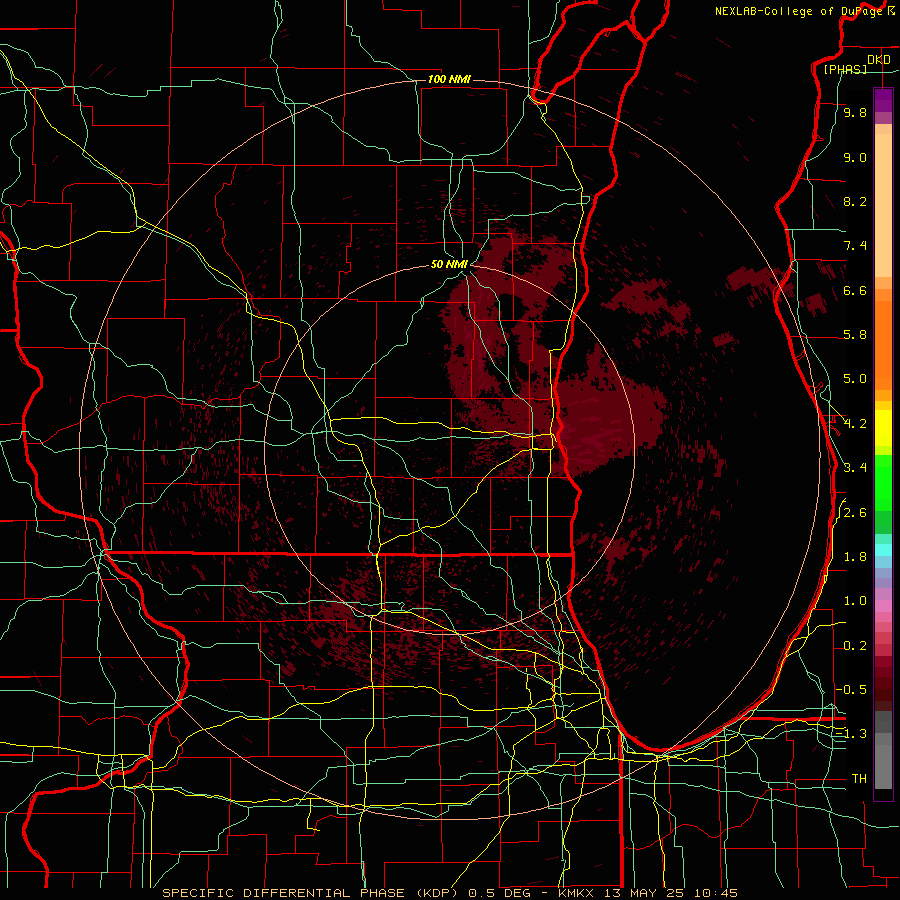The image size is (900, 900).
Task: Click the 50 NMI range ring label
Action: 449,264
